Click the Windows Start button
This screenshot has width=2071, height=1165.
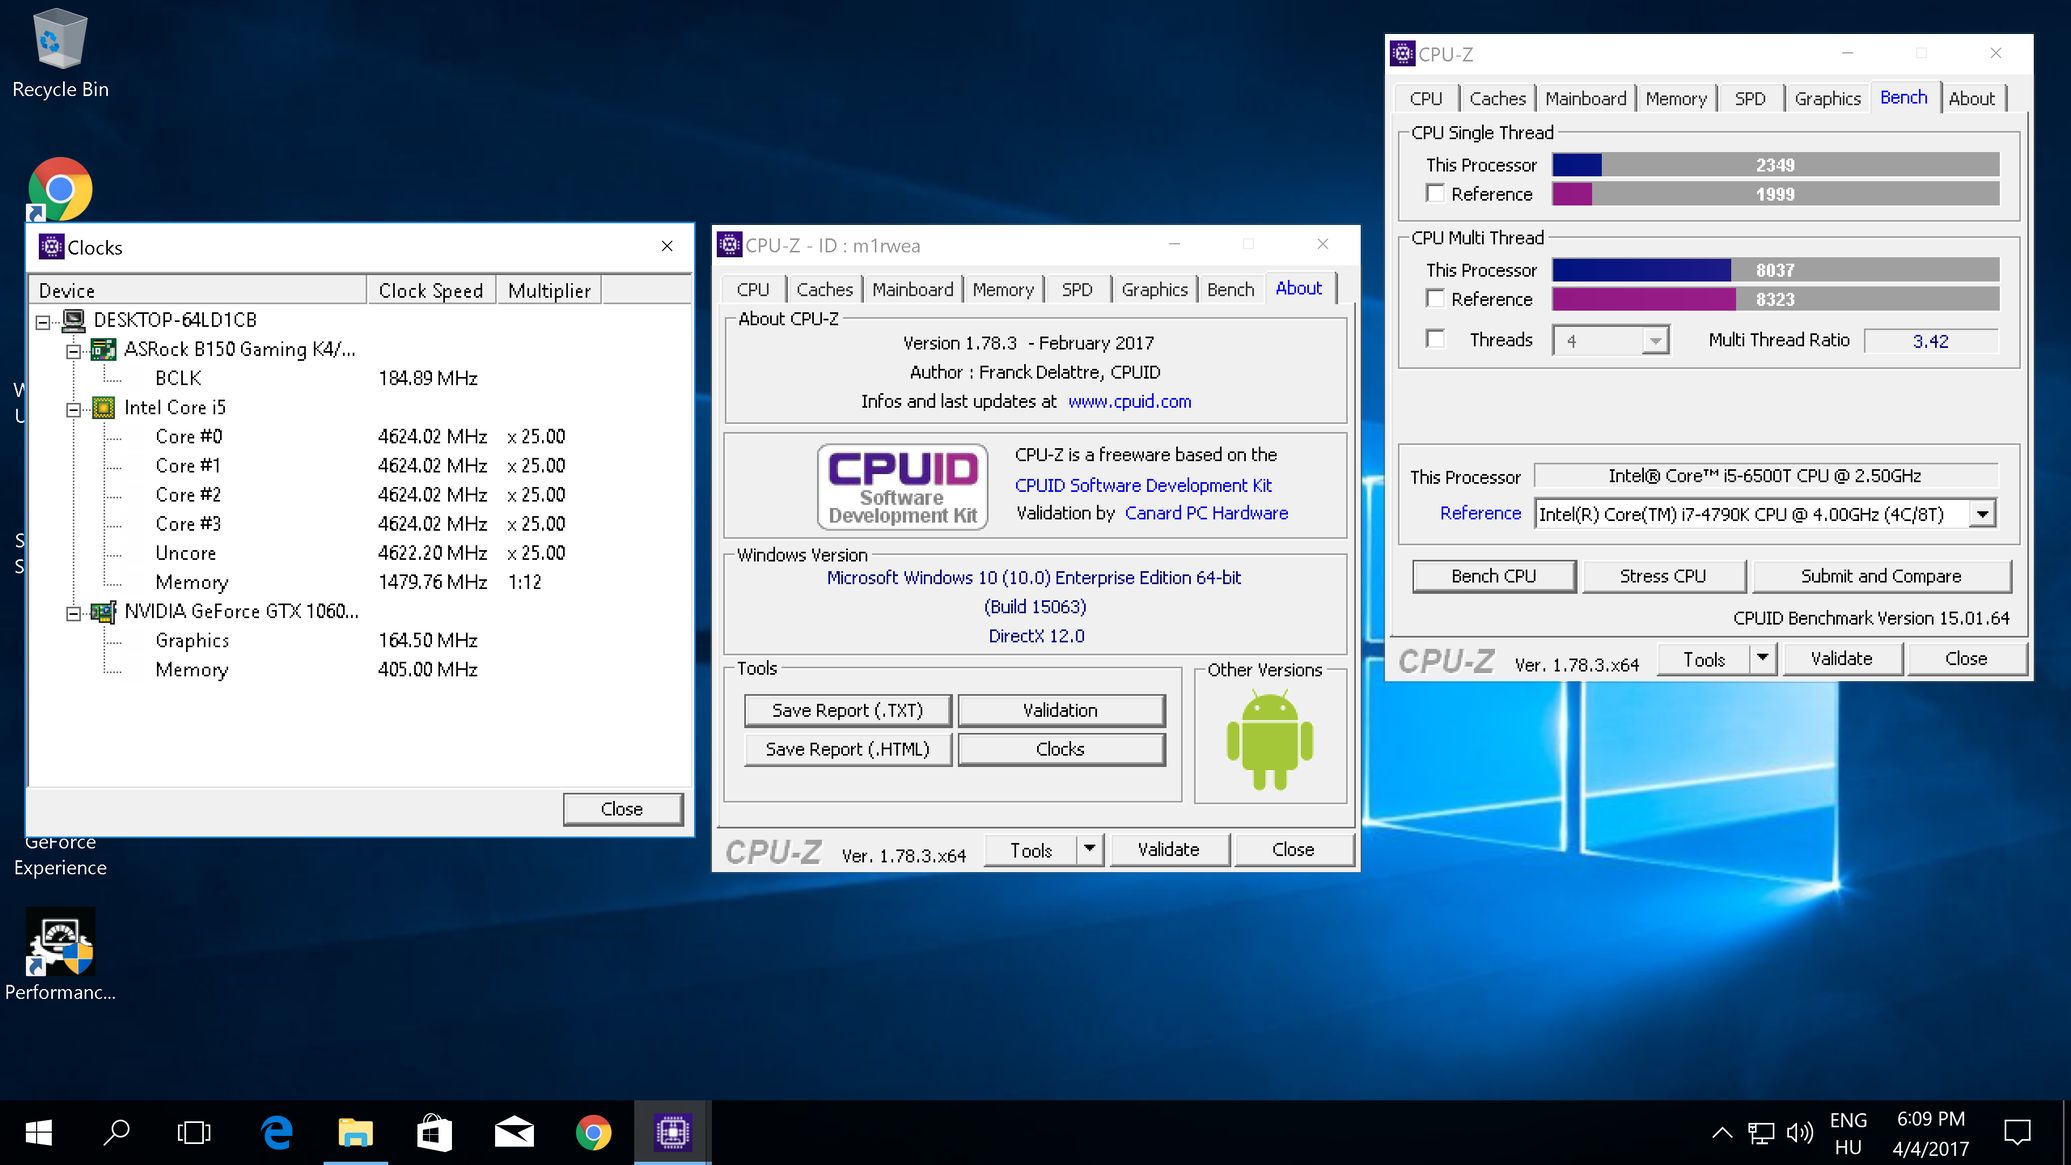(x=38, y=1133)
